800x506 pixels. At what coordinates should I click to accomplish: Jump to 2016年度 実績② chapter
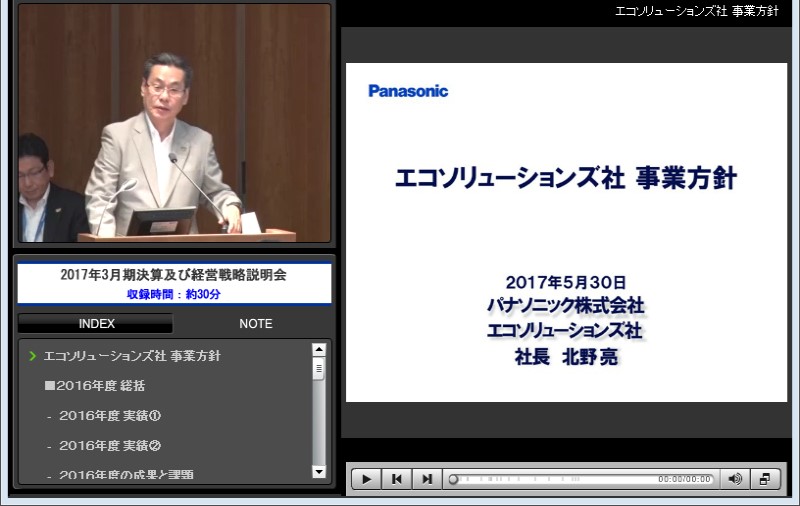point(110,445)
